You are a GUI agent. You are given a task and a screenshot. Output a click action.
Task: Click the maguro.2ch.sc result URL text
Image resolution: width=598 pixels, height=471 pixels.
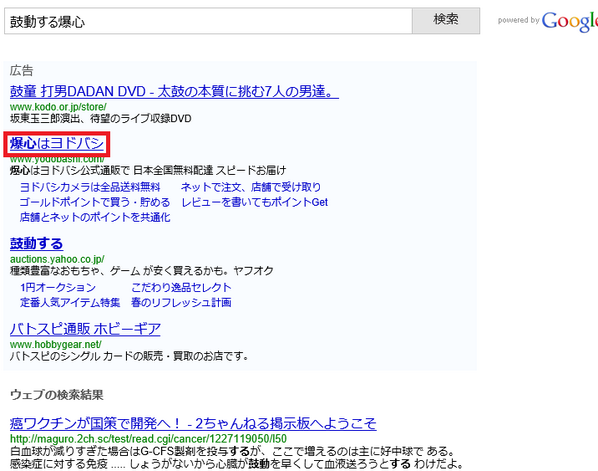pos(148,439)
